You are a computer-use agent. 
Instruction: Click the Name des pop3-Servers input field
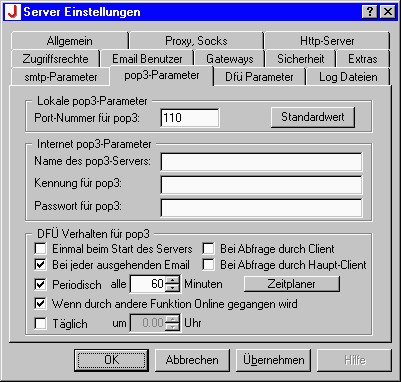coord(261,162)
